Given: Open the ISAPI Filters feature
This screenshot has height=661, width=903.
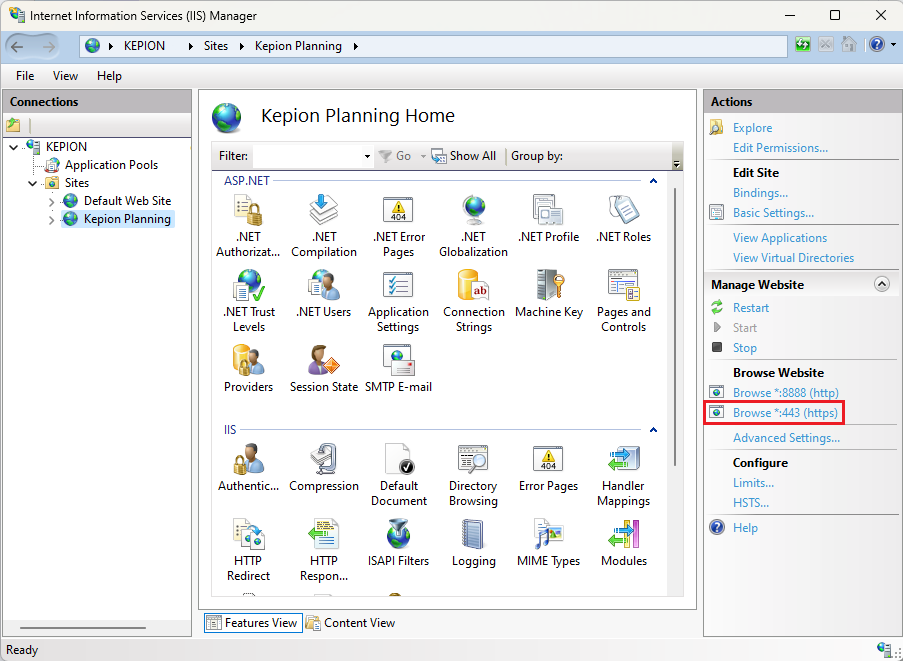Looking at the screenshot, I should pos(399,542).
